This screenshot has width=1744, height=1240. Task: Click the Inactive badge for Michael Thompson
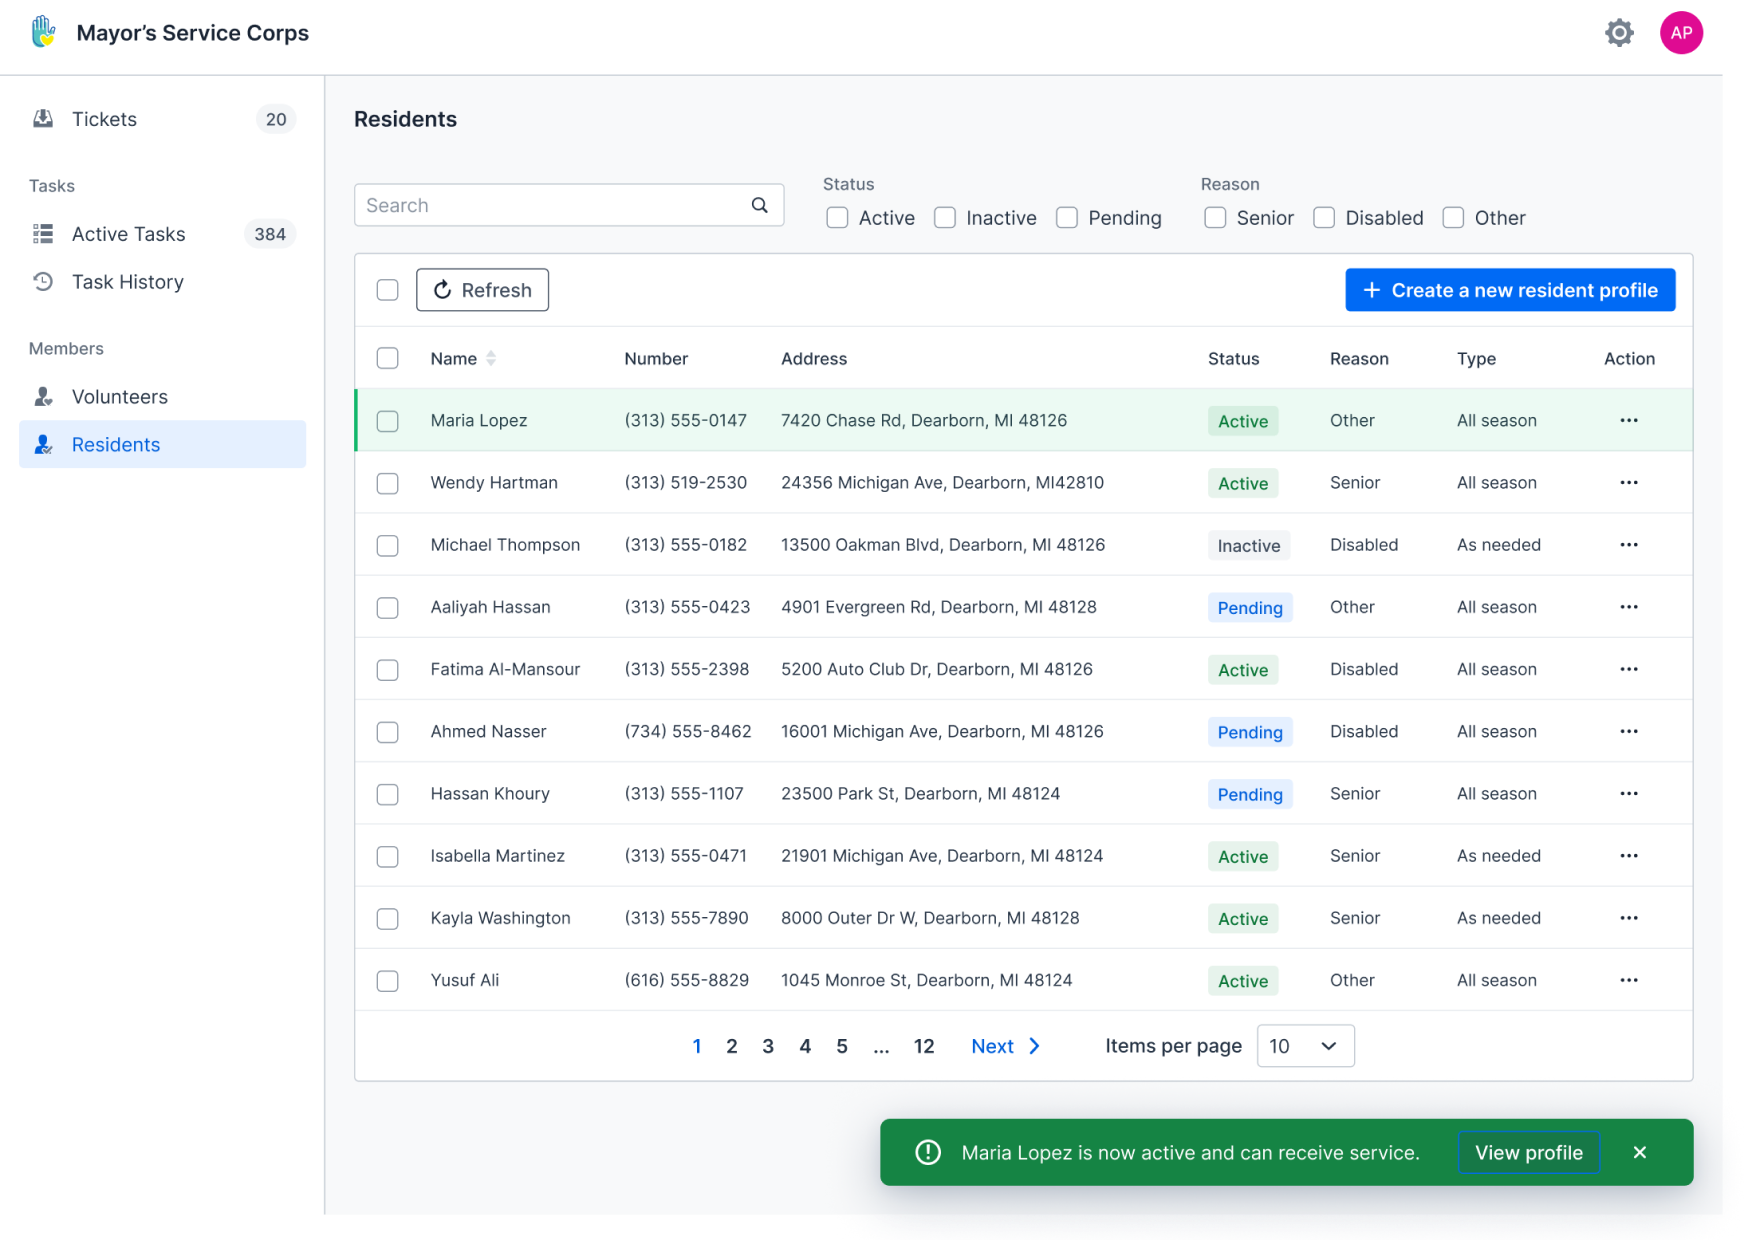click(1249, 545)
